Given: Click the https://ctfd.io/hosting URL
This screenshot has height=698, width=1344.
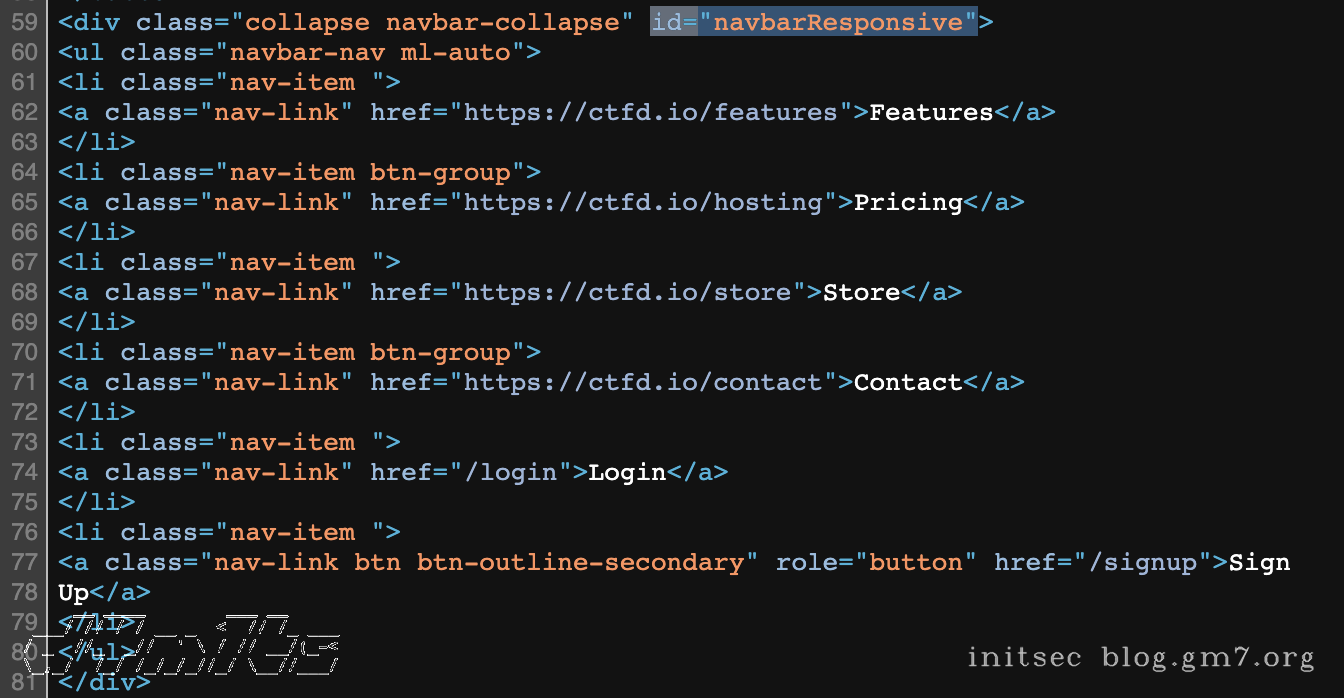Looking at the screenshot, I should 642,202.
